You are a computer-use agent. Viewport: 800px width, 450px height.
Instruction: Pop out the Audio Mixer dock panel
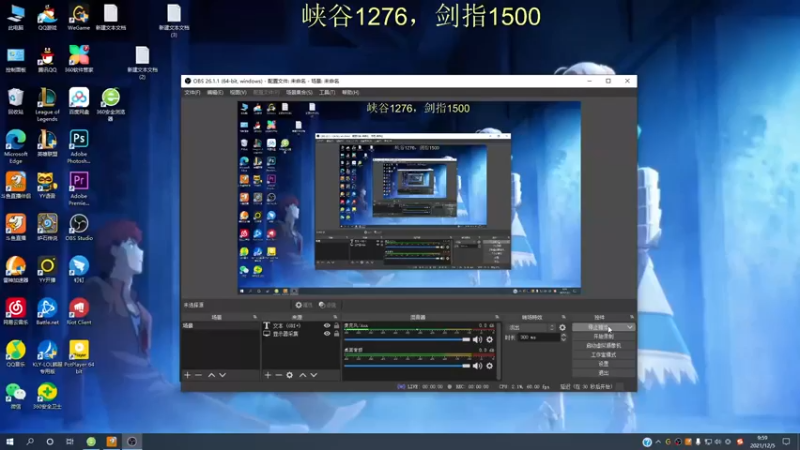point(496,317)
